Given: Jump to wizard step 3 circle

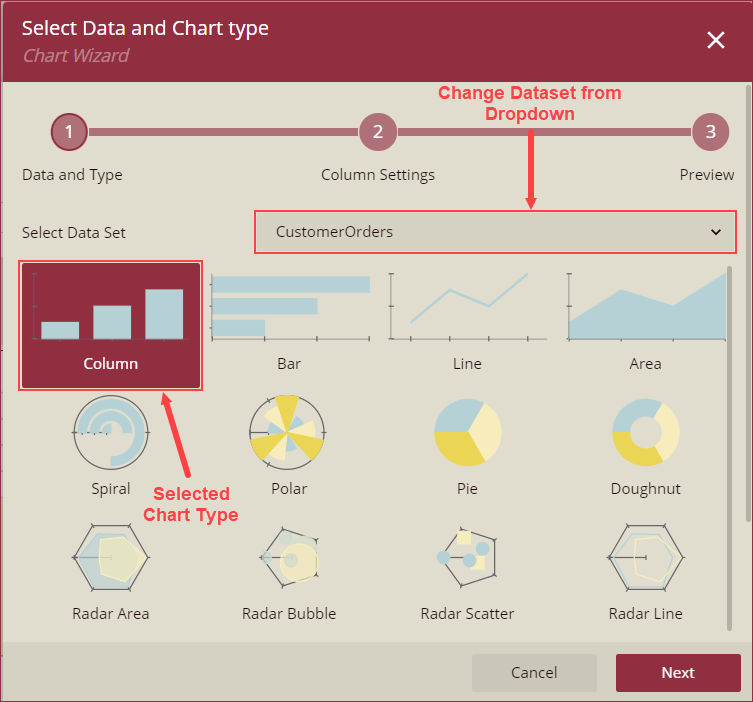Looking at the screenshot, I should 710,132.
